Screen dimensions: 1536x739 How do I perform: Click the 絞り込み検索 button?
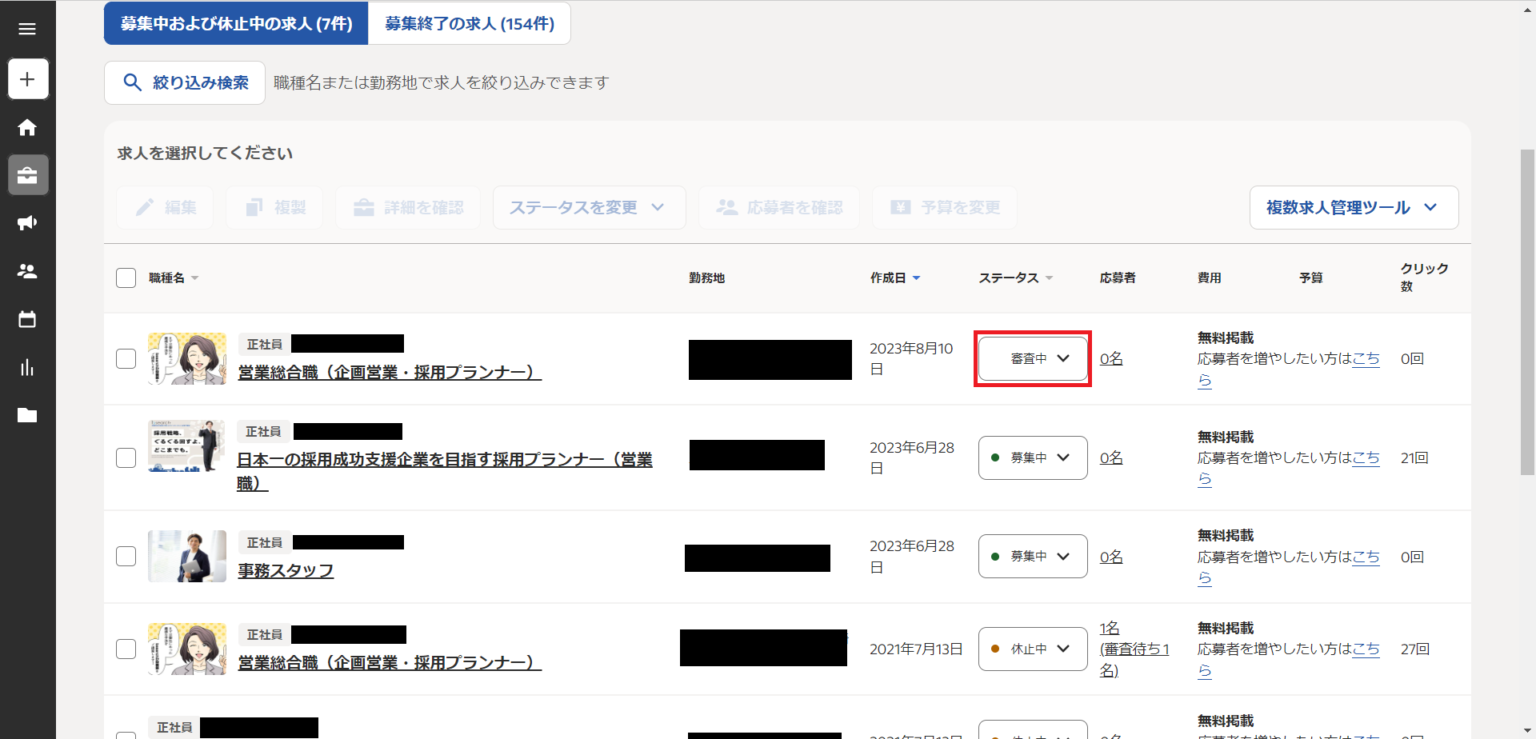[185, 83]
